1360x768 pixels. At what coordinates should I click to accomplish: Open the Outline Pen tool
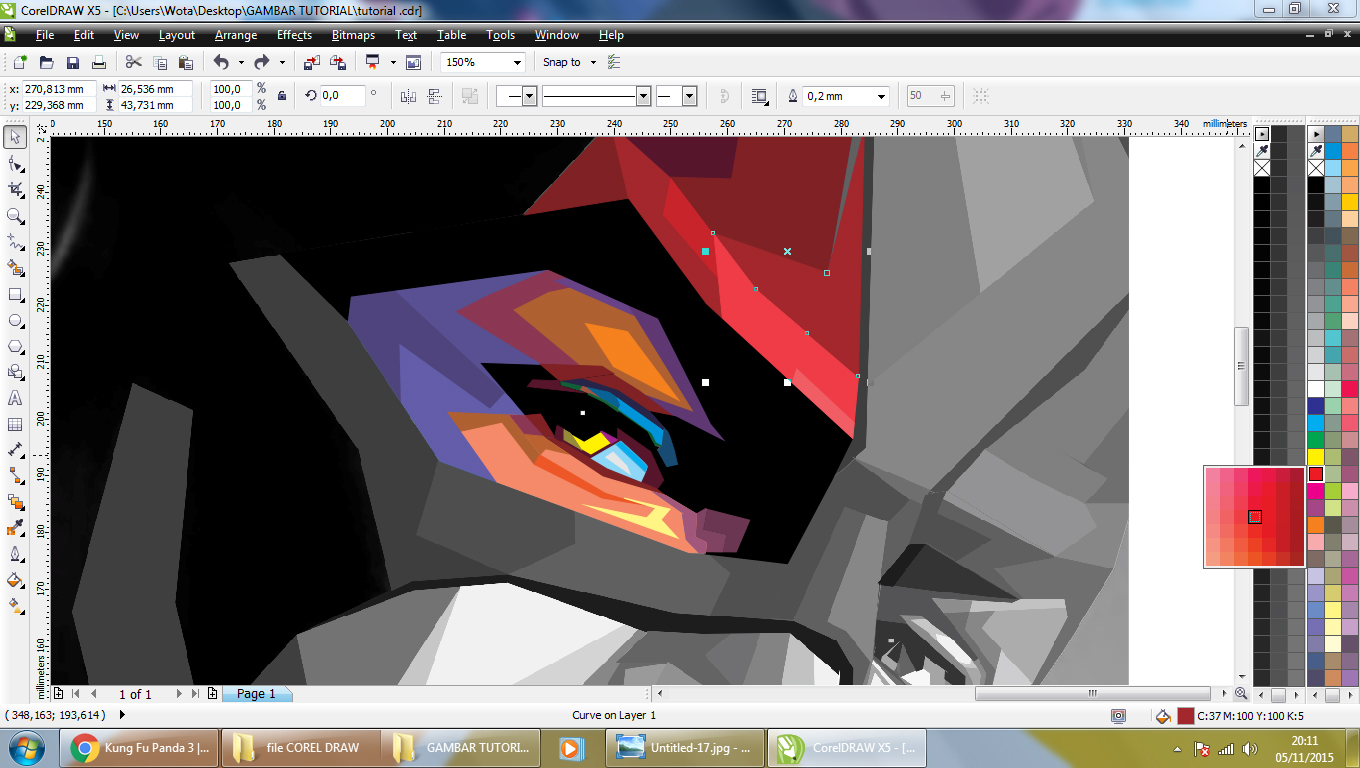click(15, 554)
